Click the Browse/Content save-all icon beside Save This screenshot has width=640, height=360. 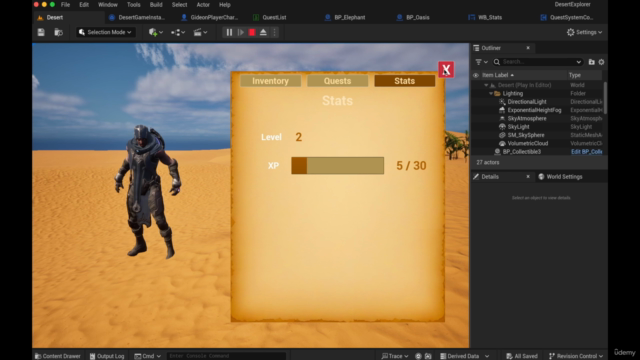pyautogui.click(x=58, y=32)
